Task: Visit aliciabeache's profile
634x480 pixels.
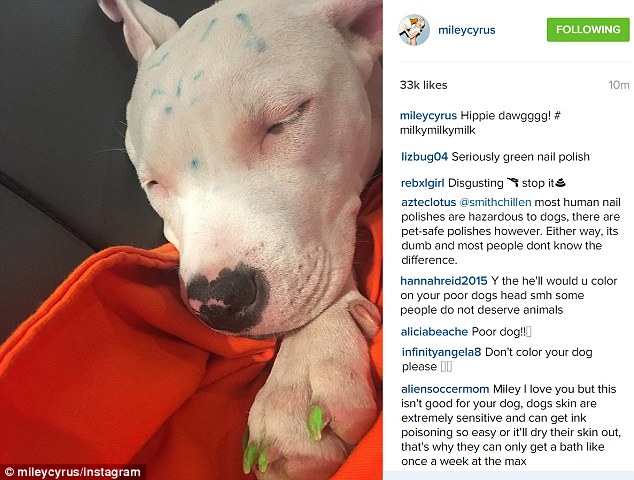Action: click(434, 332)
